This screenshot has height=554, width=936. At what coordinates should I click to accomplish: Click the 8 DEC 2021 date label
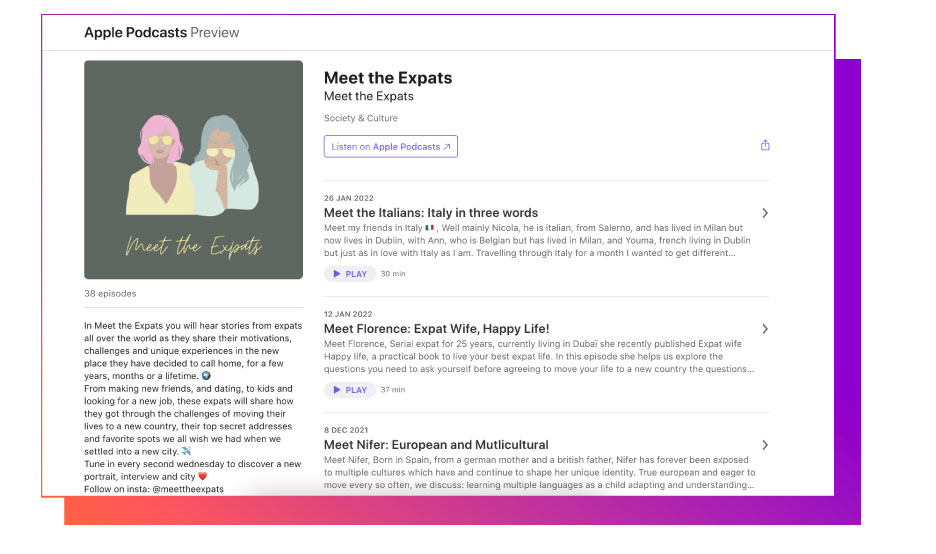[346, 430]
